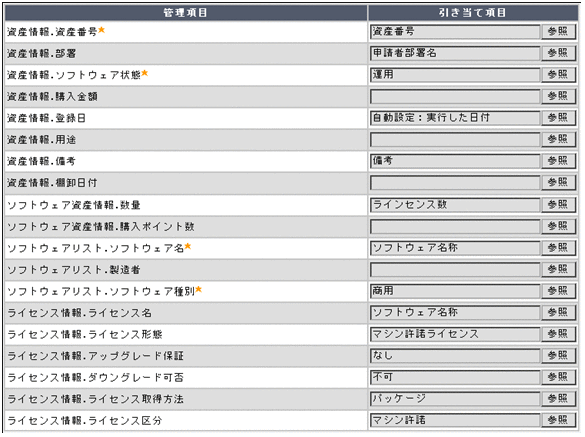The height and width of the screenshot is (437, 585).
Task: Click 参照 for ライセンス情報.ライセンス名
Action: point(558,313)
